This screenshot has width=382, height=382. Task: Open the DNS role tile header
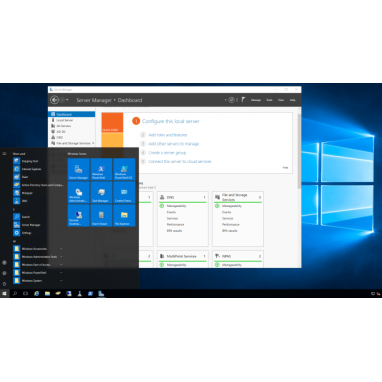(x=183, y=197)
